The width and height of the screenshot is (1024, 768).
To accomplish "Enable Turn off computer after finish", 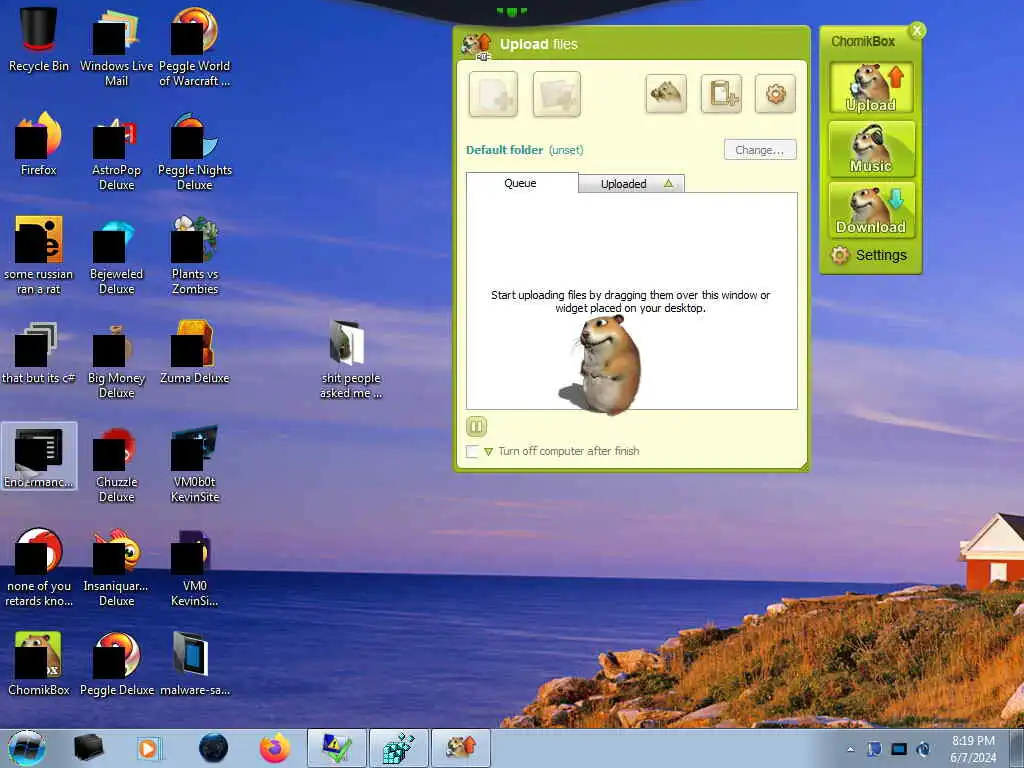I will tap(472, 451).
